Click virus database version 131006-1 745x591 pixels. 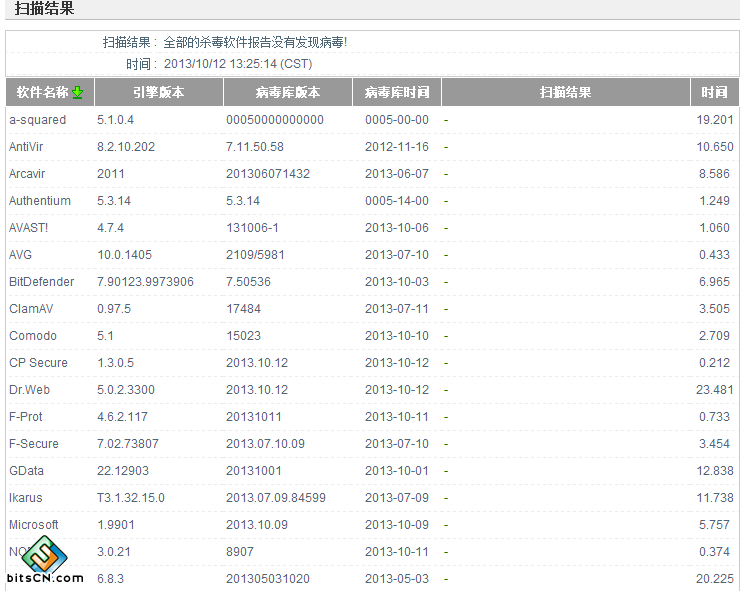pos(252,228)
